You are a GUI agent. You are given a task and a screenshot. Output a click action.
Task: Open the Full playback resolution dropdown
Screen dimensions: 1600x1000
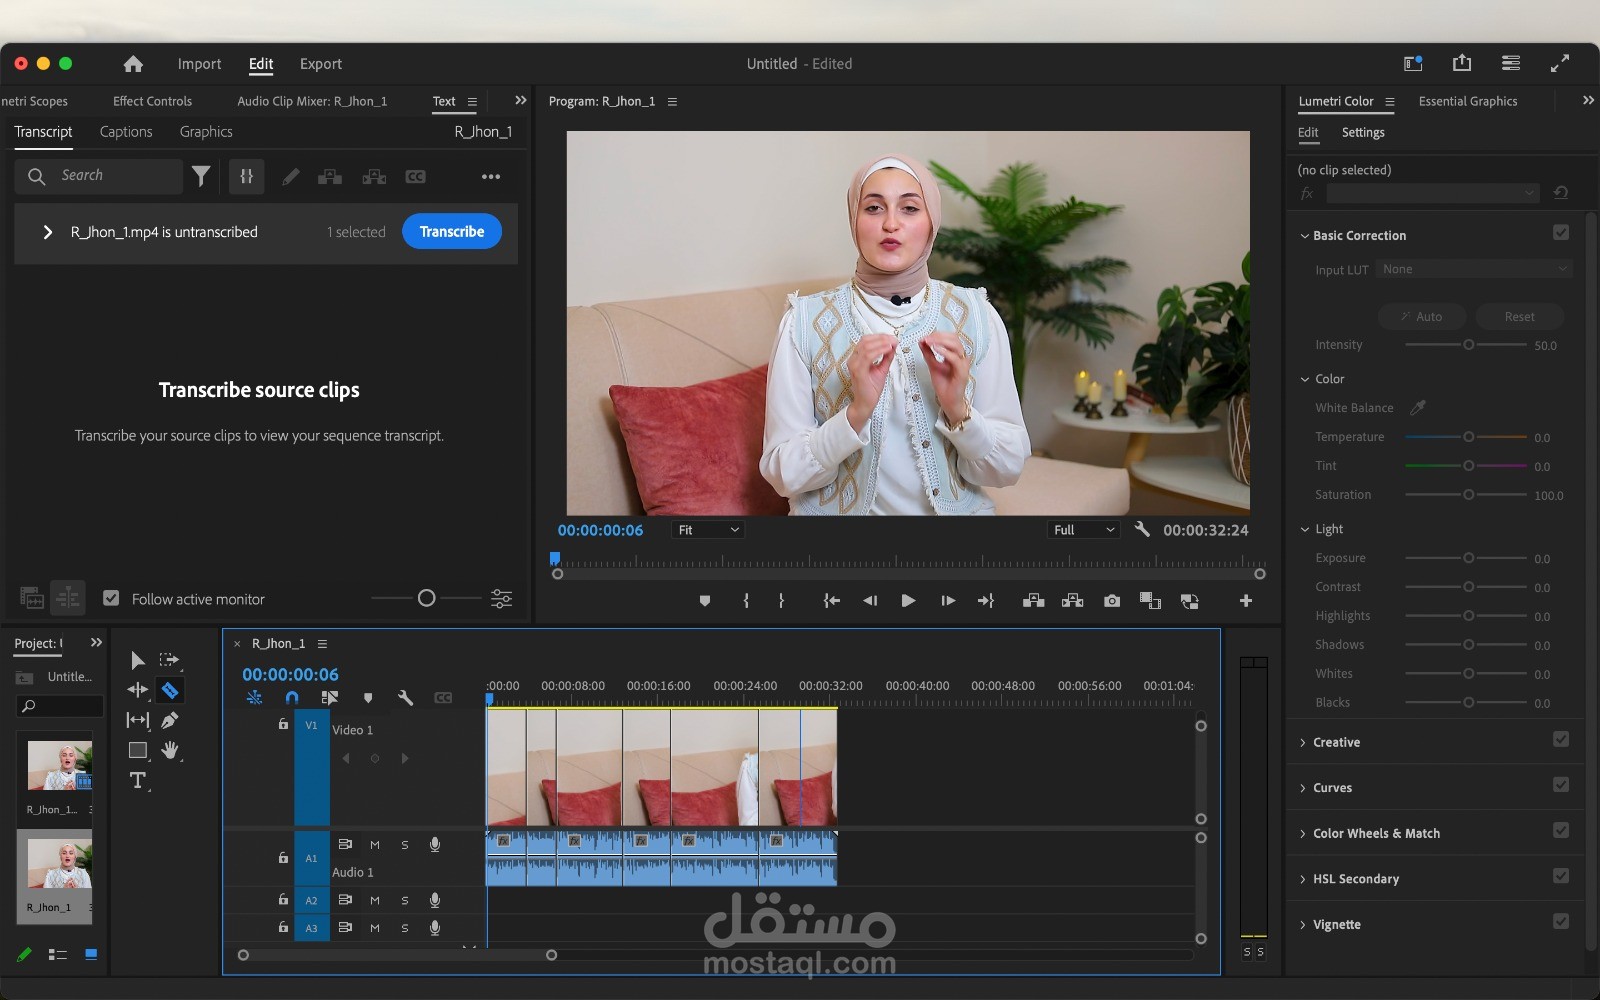[x=1084, y=530]
